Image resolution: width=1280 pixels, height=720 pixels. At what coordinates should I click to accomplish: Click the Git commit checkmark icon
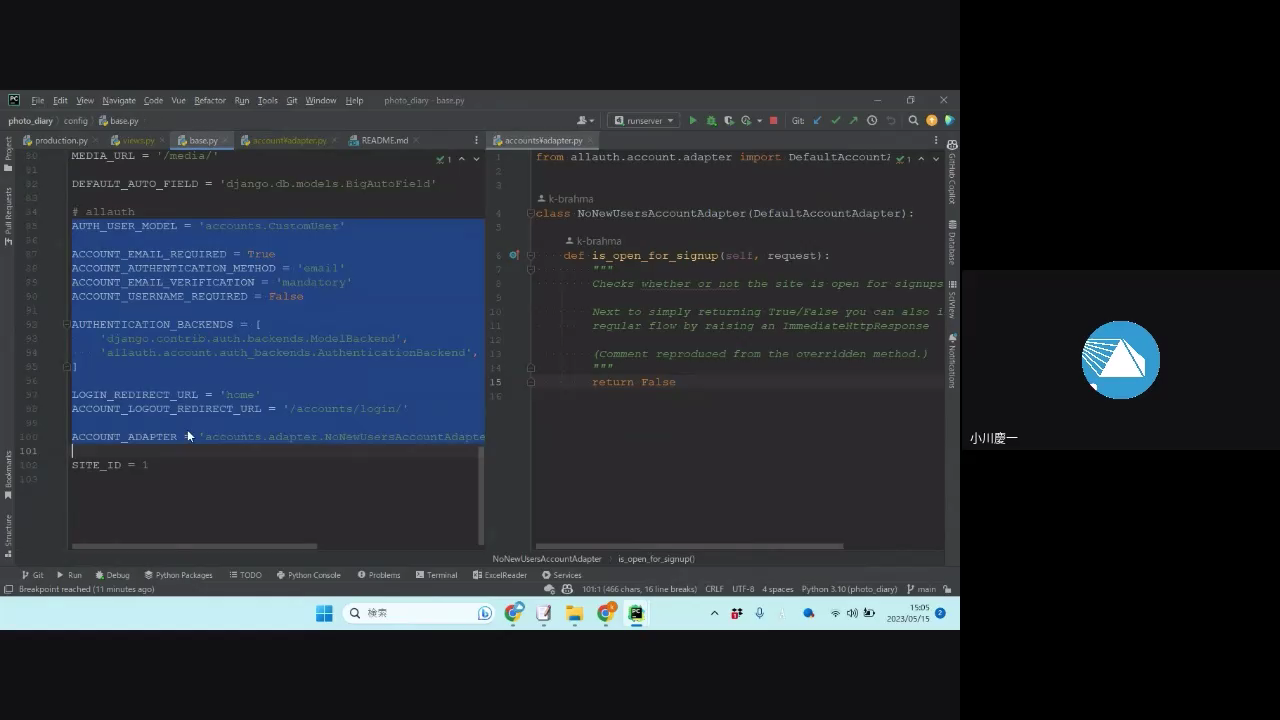click(835, 121)
